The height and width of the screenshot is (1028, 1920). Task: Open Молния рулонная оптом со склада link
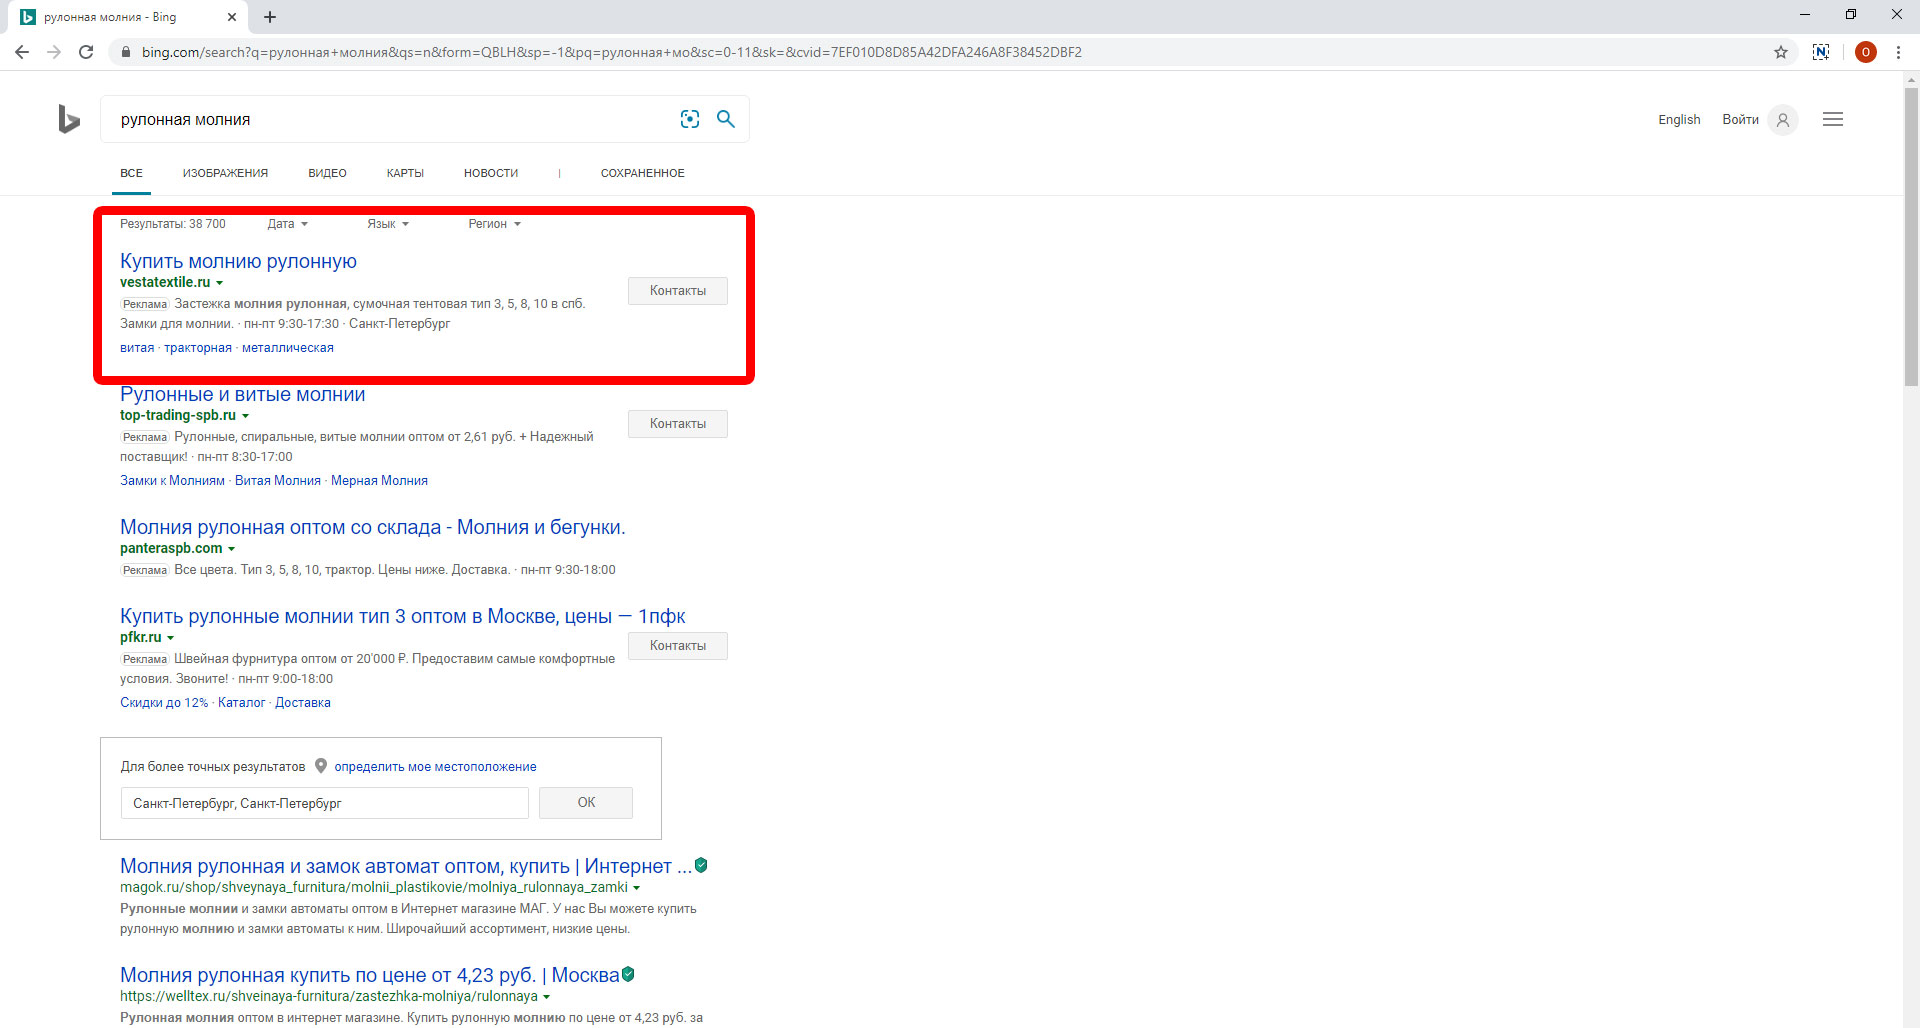[373, 527]
